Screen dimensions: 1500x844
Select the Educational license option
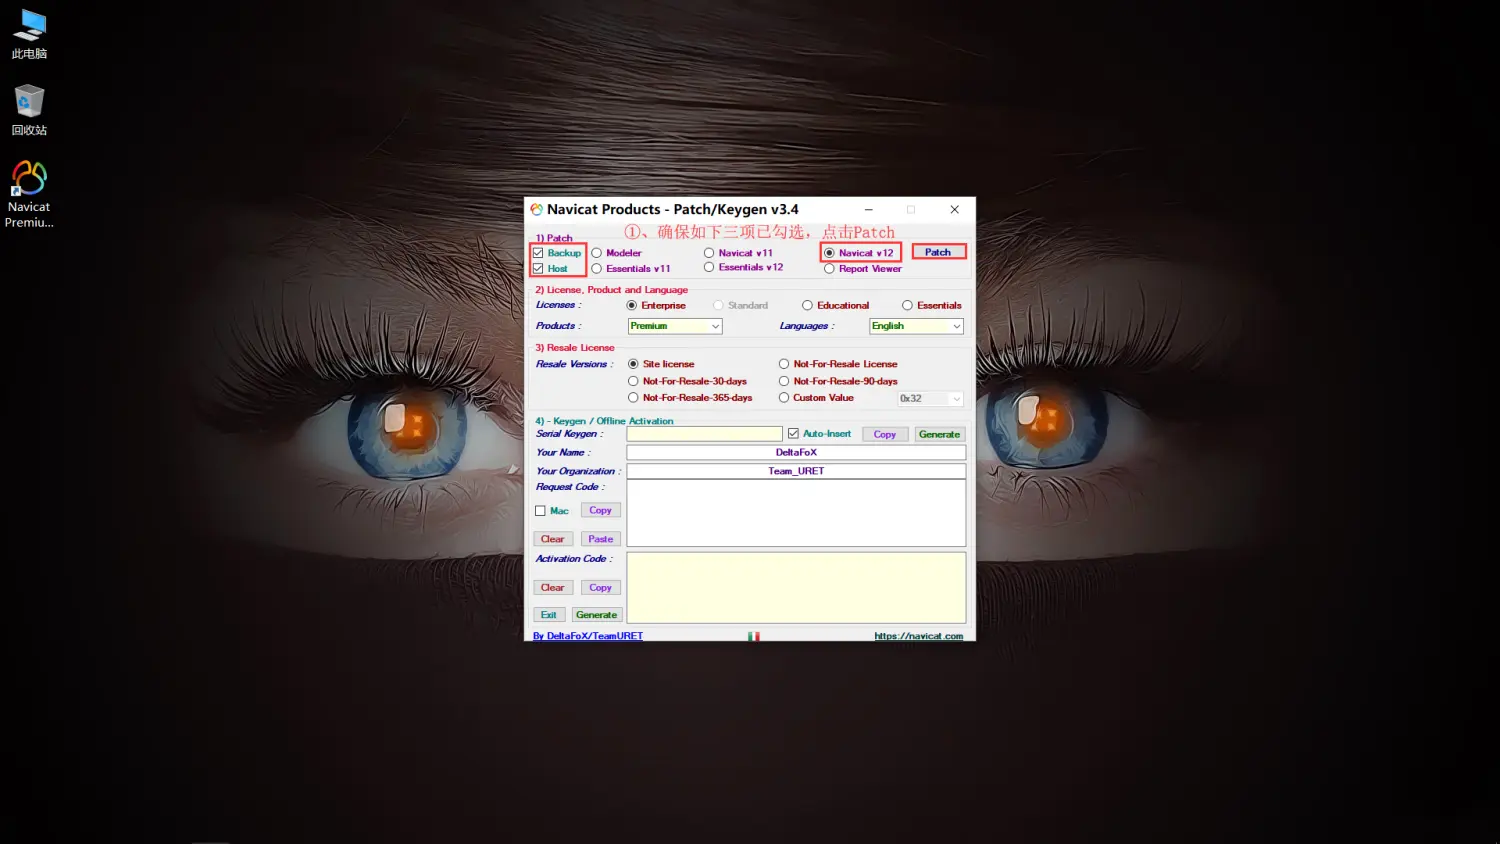807,305
